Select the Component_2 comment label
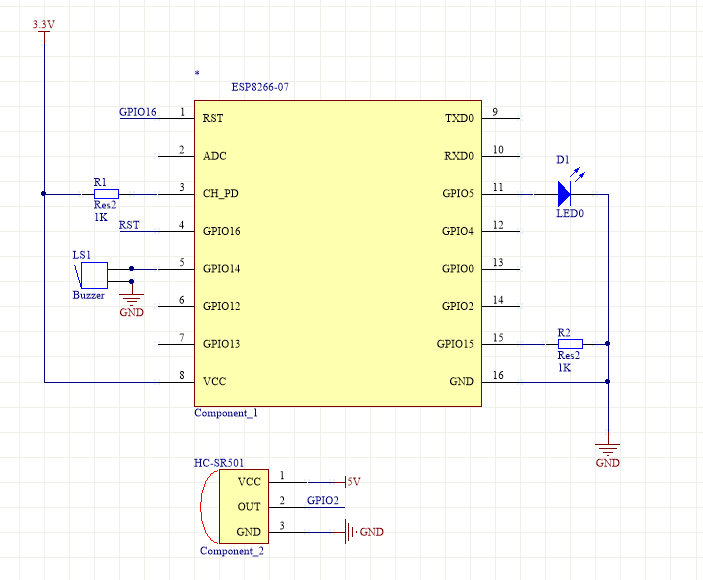This screenshot has height=580, width=703. [x=232, y=551]
